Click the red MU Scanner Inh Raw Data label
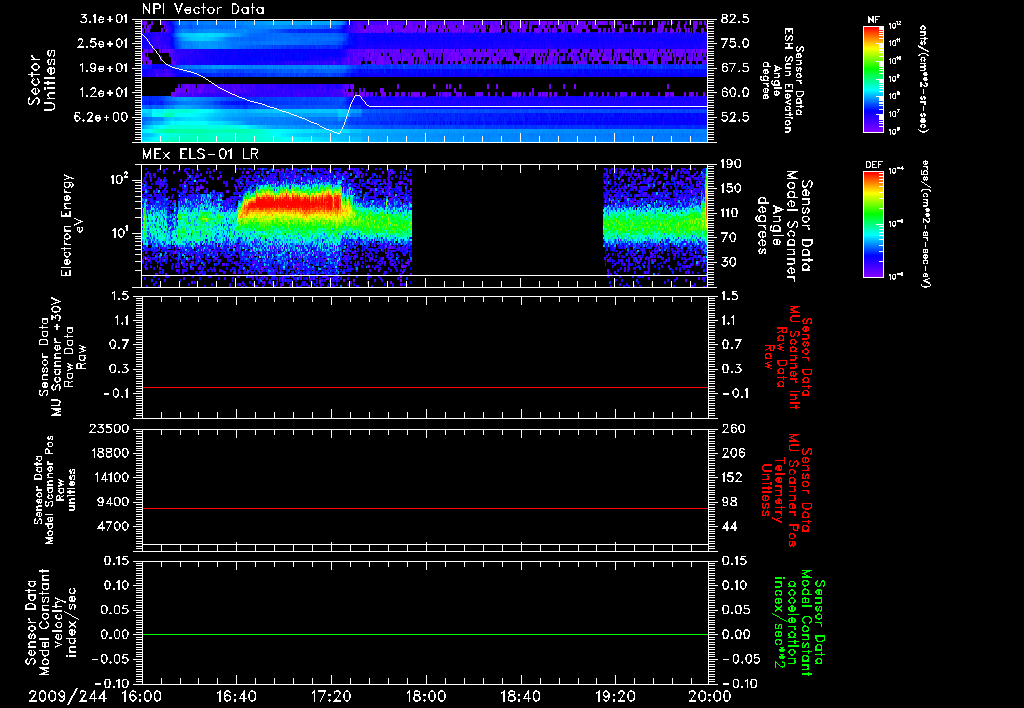Viewport: 1024px width, 708px height. click(x=788, y=357)
